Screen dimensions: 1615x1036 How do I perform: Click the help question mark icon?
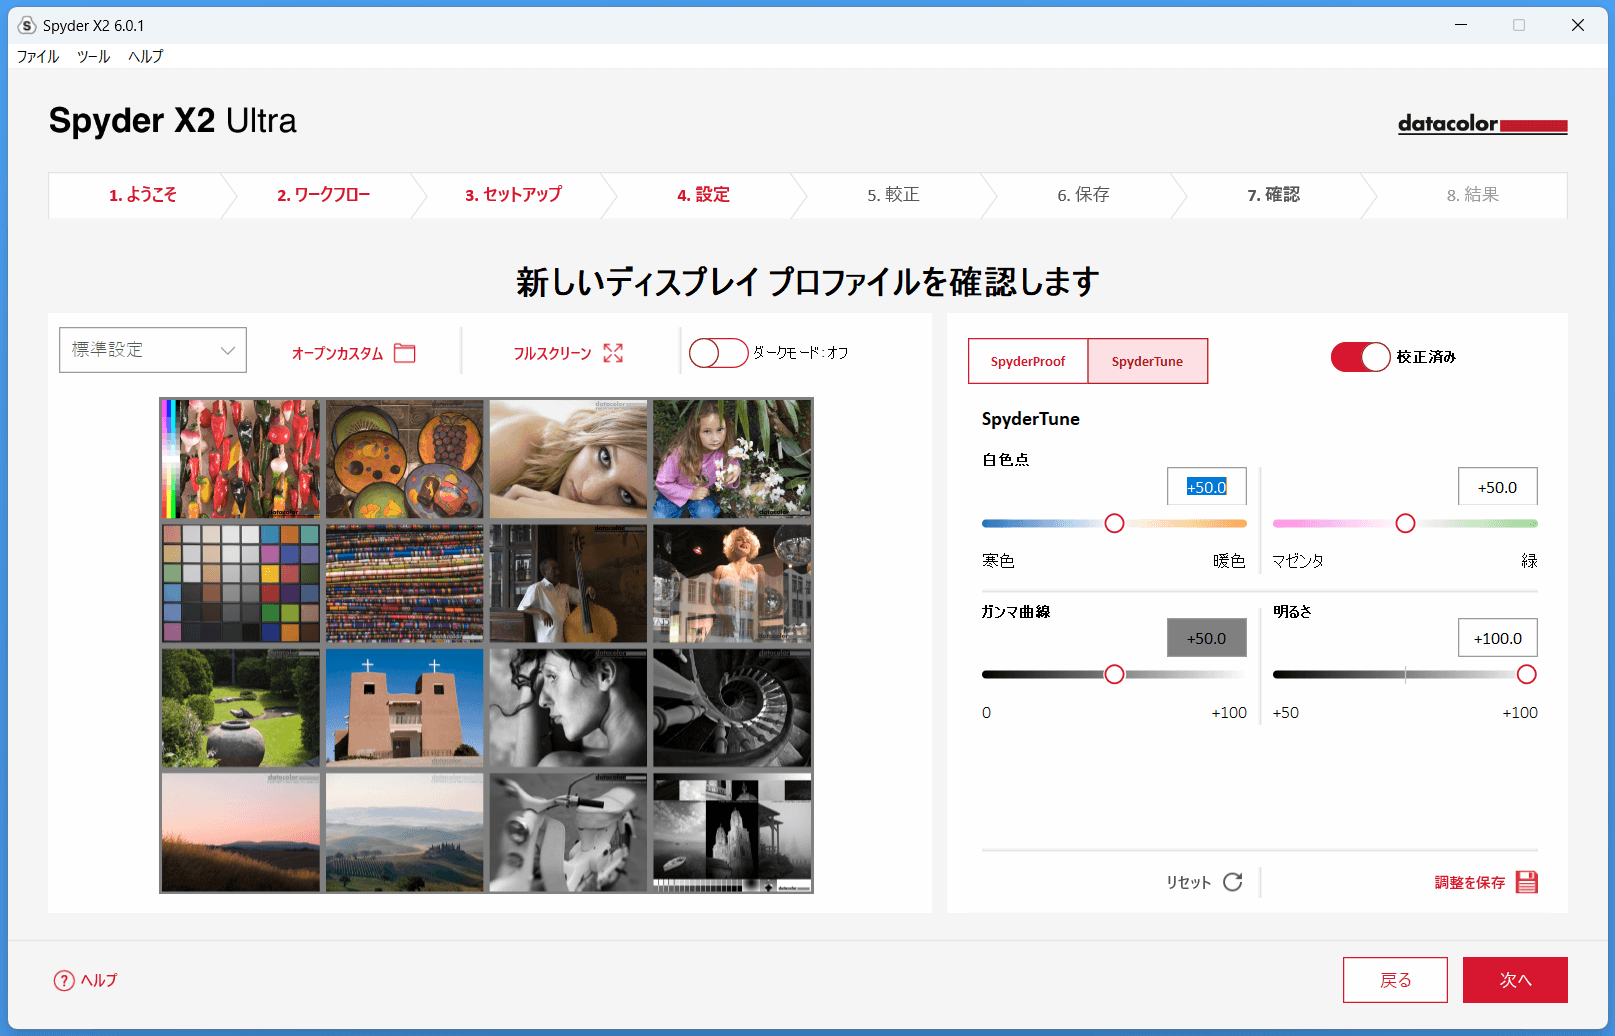click(x=64, y=981)
